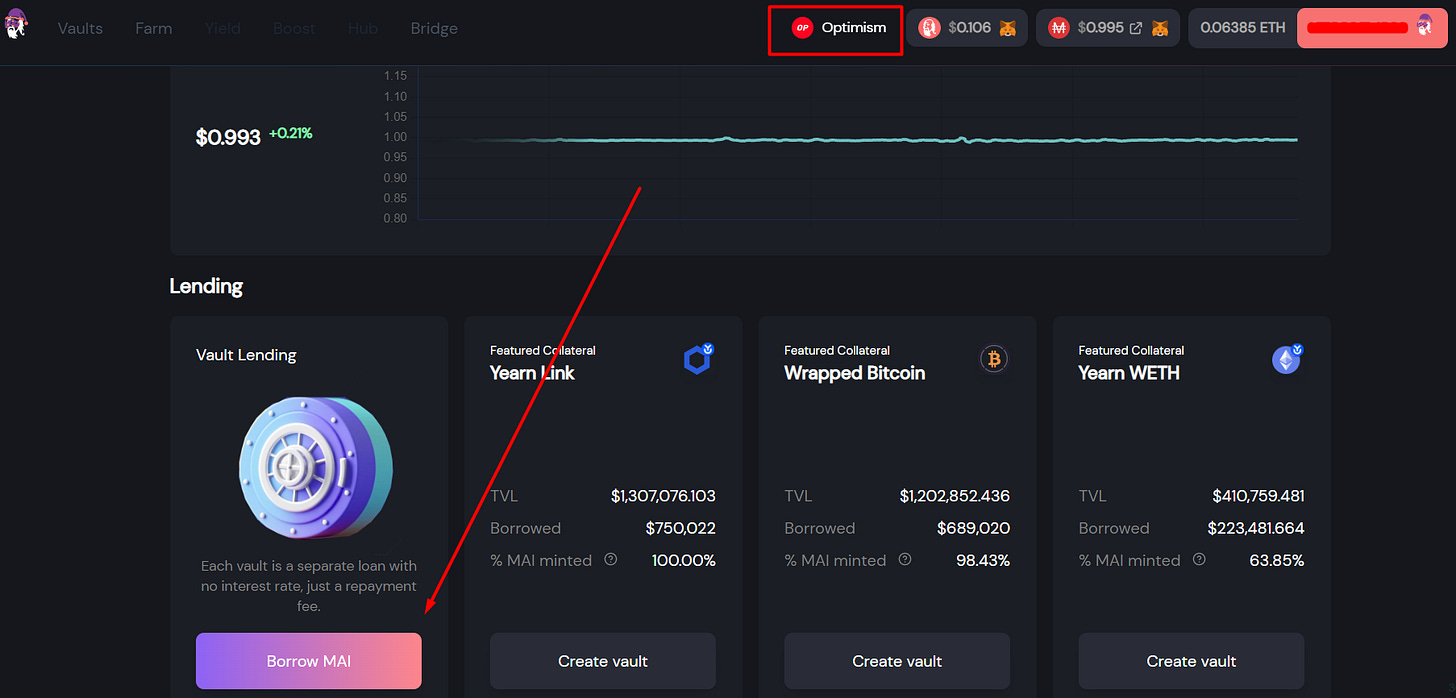Click the Yearn Link card title
The width and height of the screenshot is (1456, 698).
tap(532, 373)
